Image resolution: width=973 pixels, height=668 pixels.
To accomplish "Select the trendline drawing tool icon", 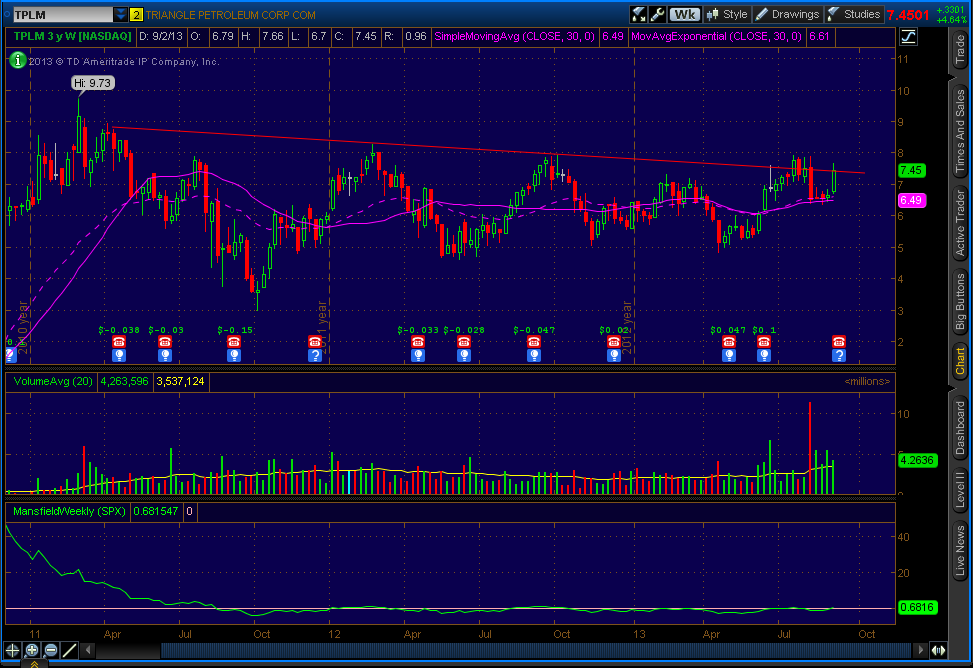I will coord(69,649).
